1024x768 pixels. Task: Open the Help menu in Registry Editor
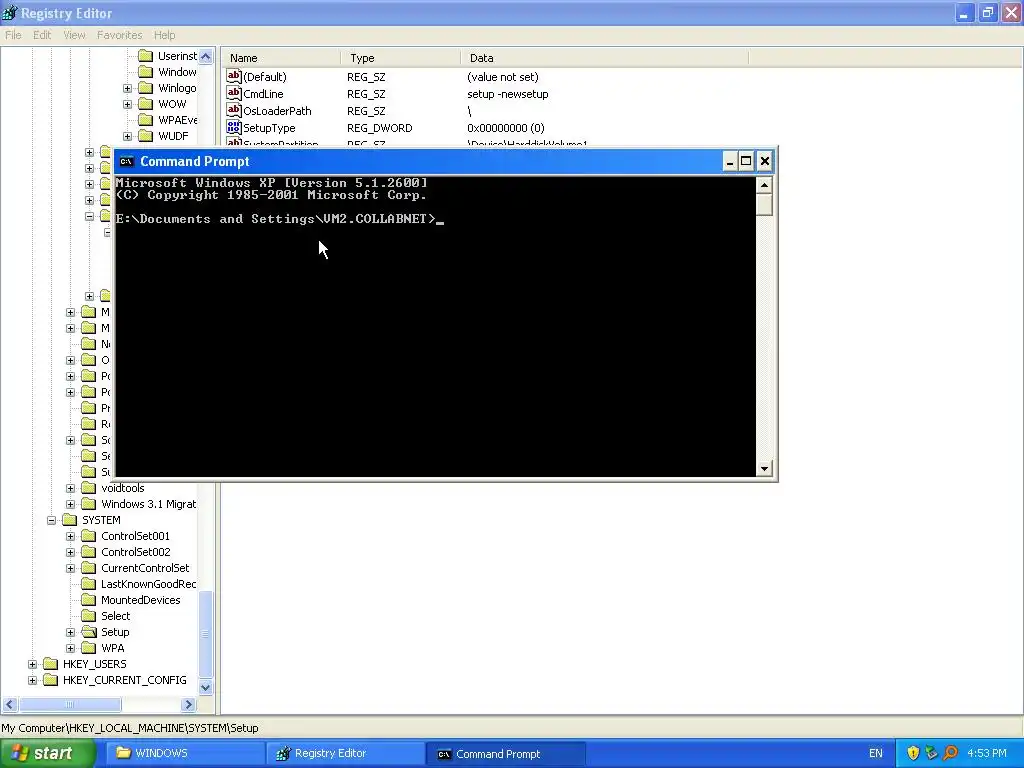click(165, 35)
